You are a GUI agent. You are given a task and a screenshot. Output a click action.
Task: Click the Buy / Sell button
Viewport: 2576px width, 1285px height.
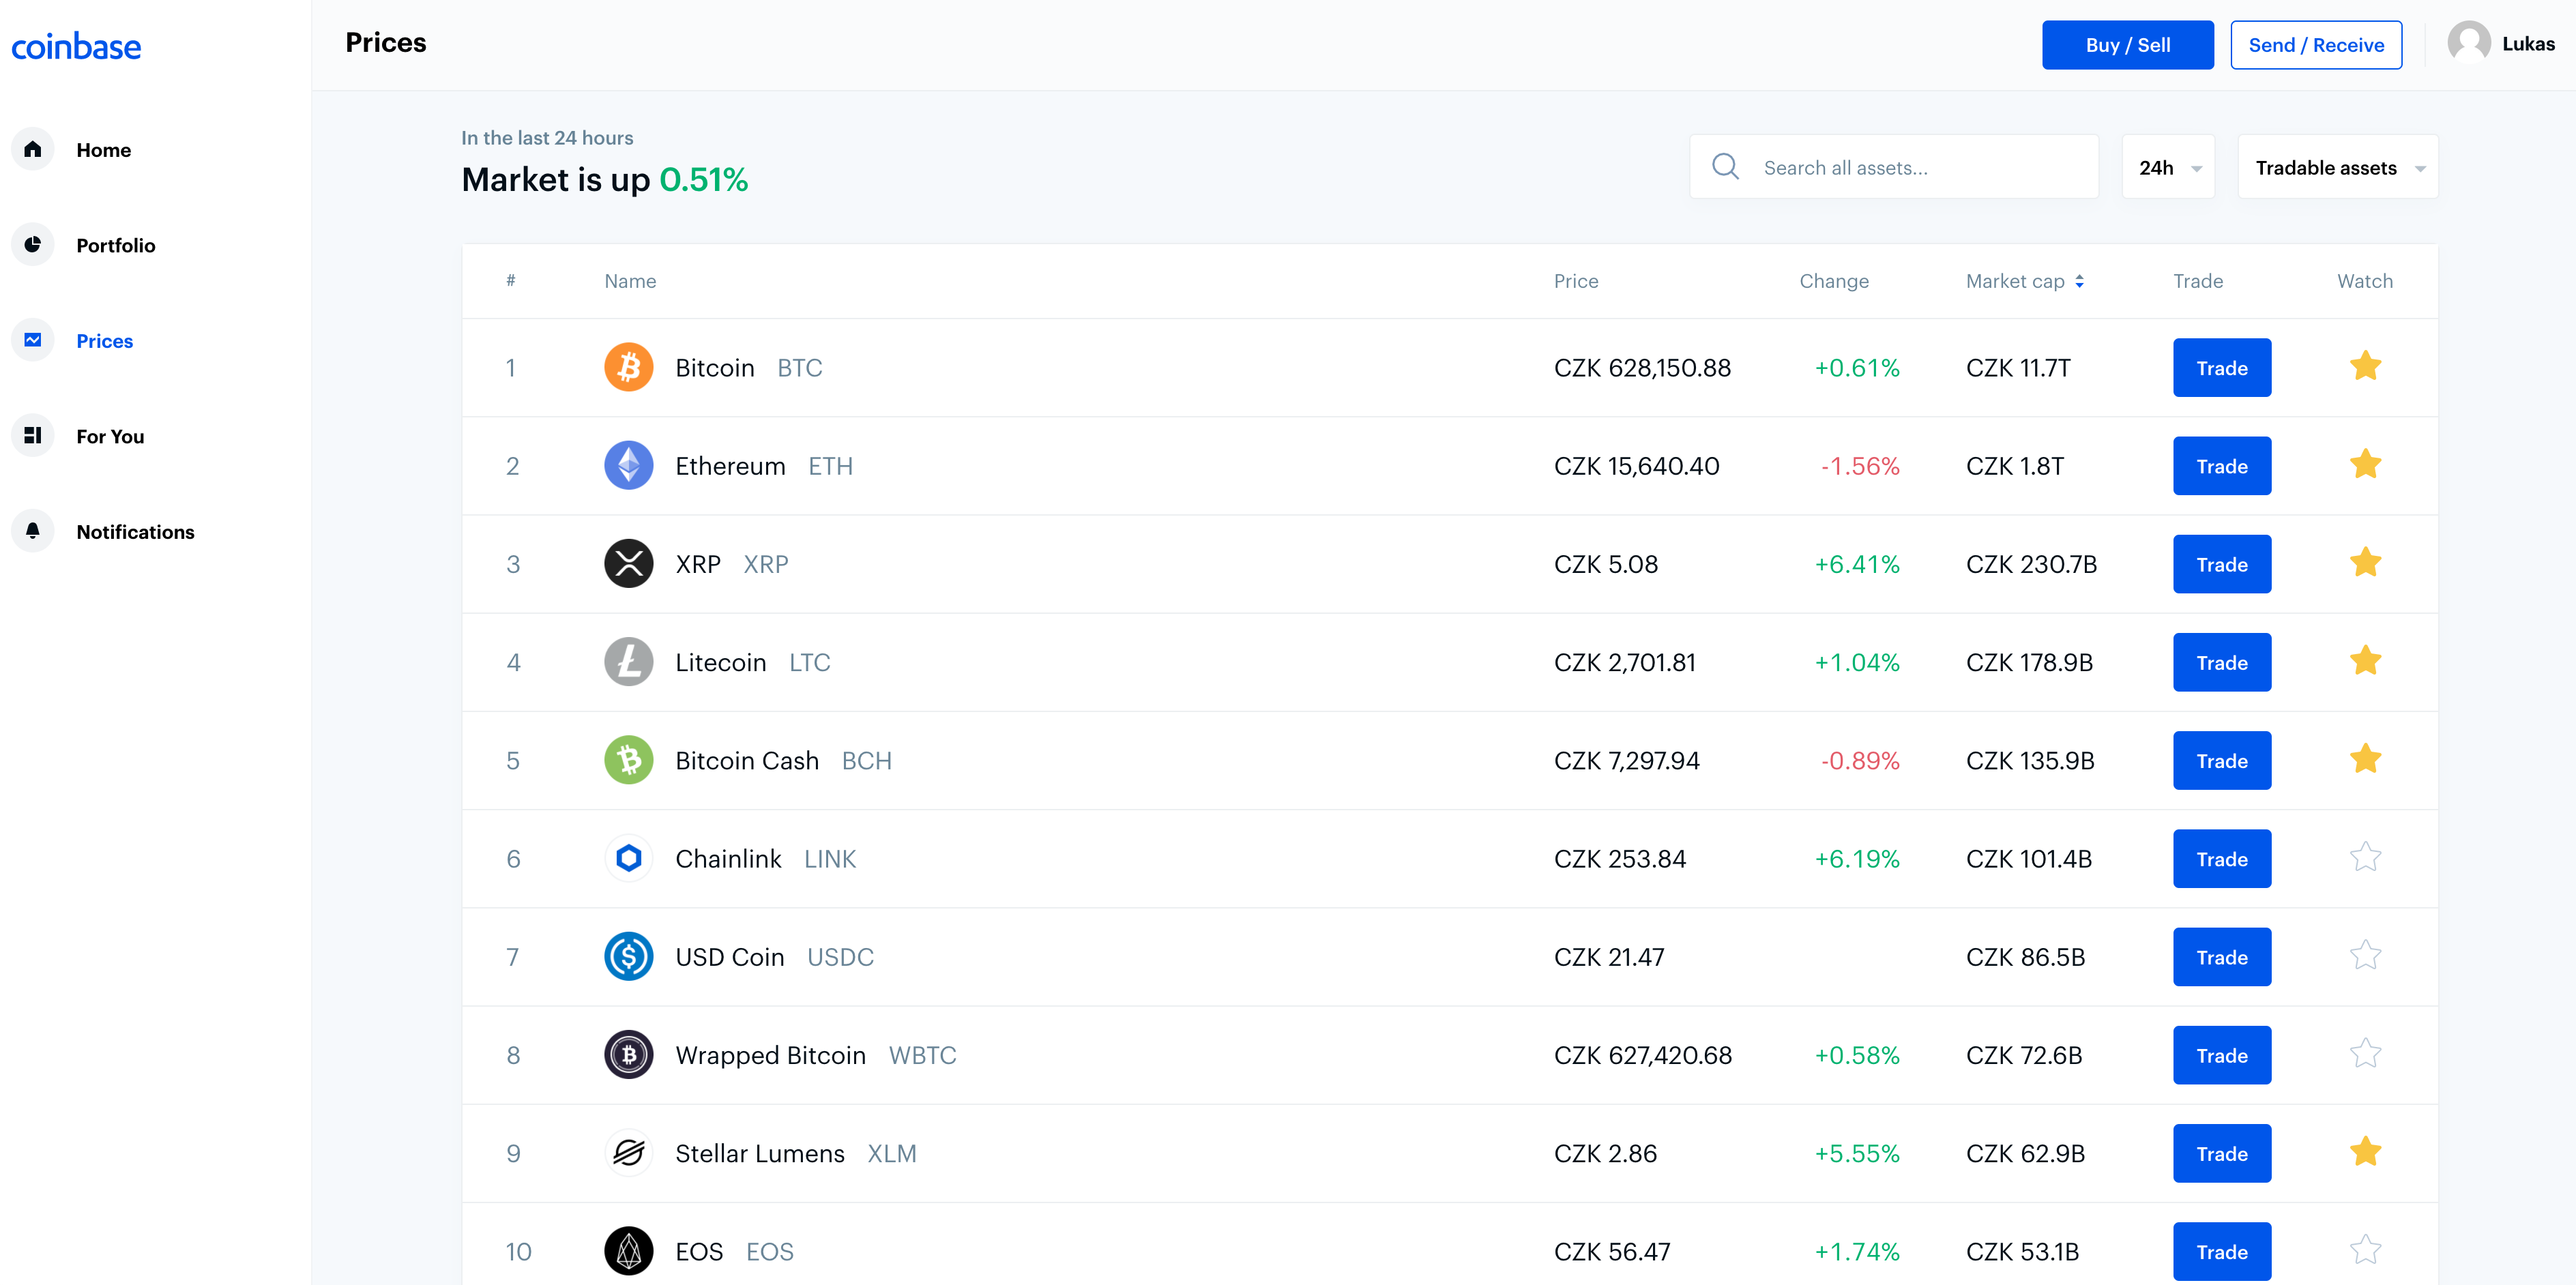(2127, 45)
